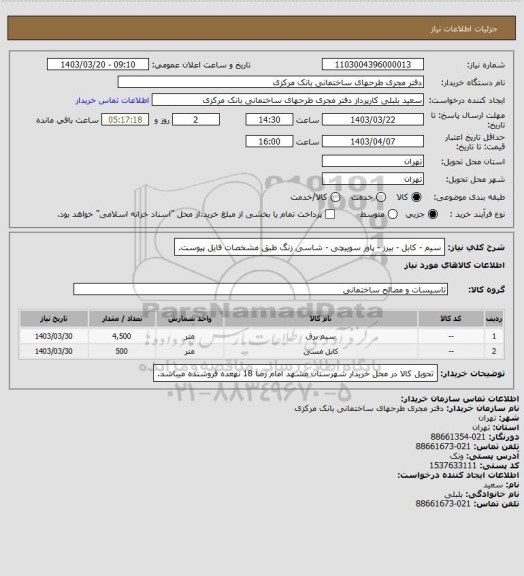Click the تاریخ نیاز column header

point(54,318)
